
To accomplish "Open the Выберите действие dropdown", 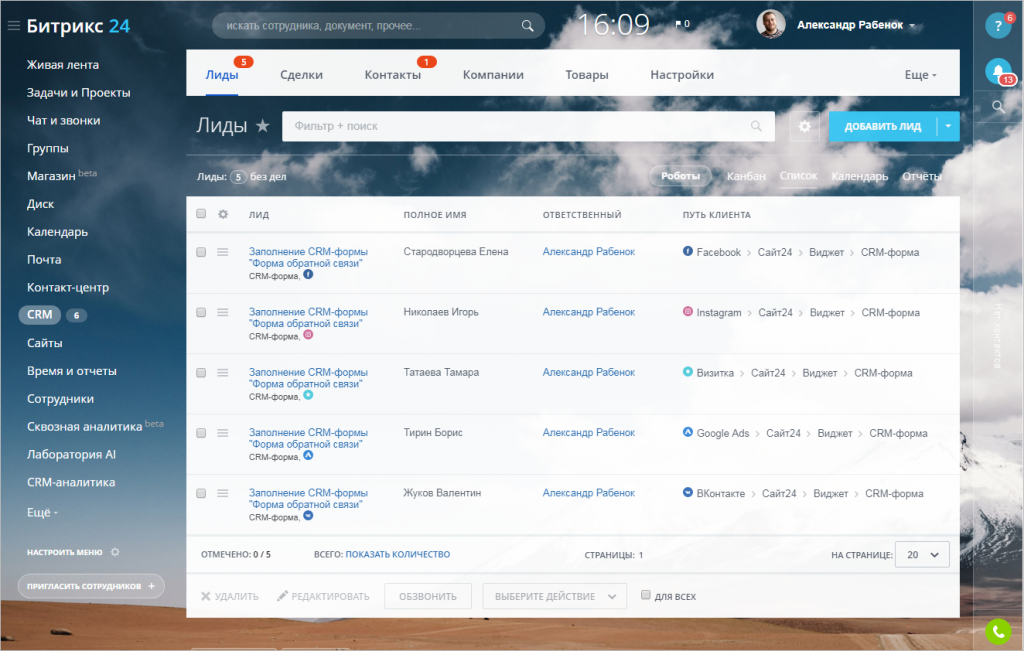I will point(554,596).
